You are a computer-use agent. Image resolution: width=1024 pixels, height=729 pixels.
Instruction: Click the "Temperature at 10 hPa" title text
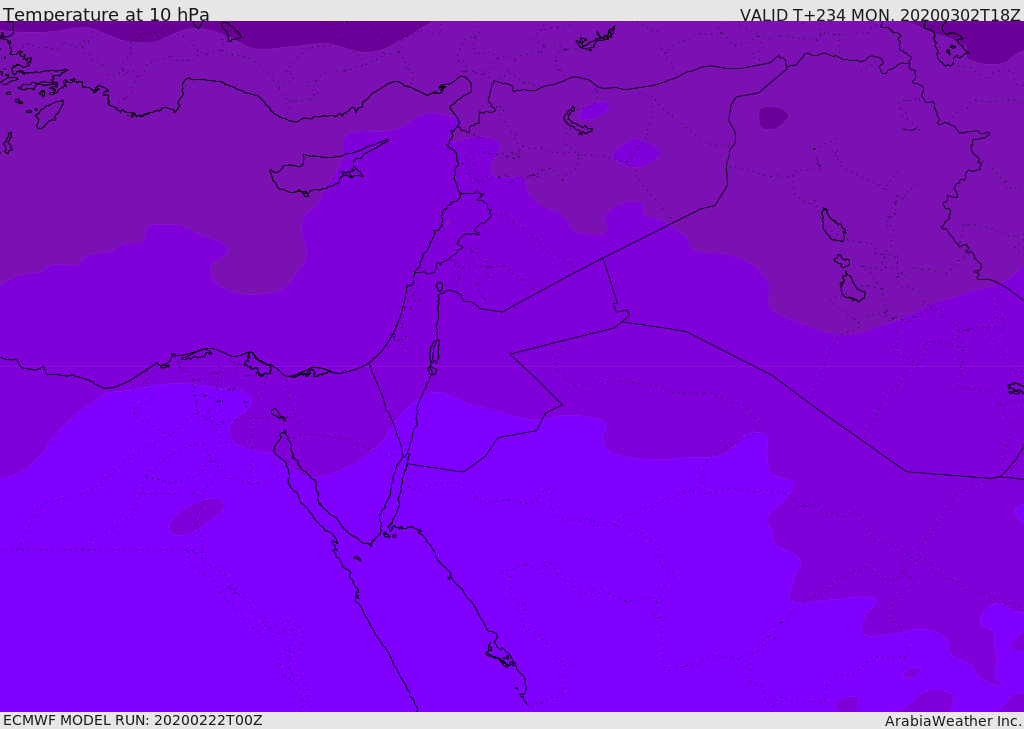point(106,14)
